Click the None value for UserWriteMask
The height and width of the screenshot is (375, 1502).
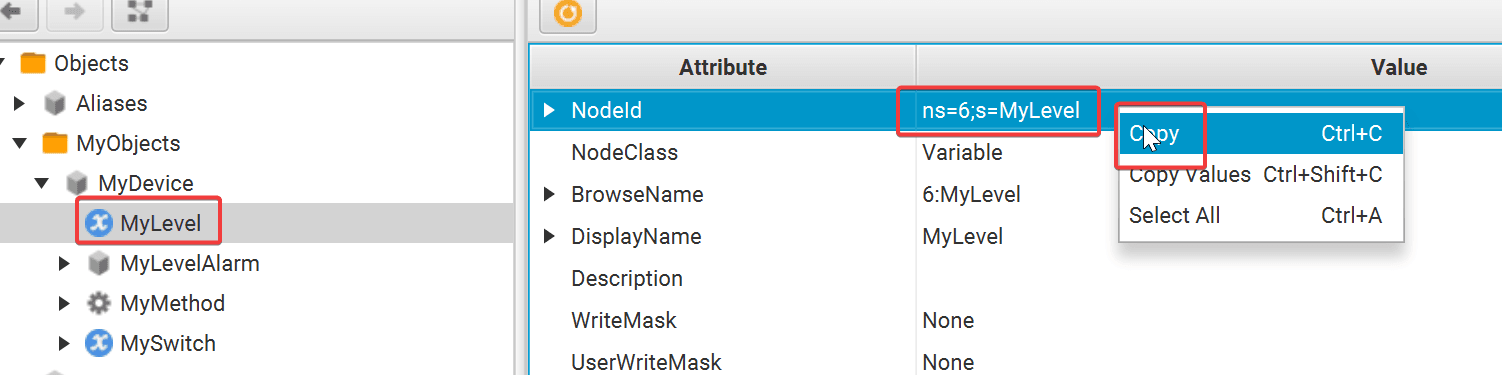(948, 362)
